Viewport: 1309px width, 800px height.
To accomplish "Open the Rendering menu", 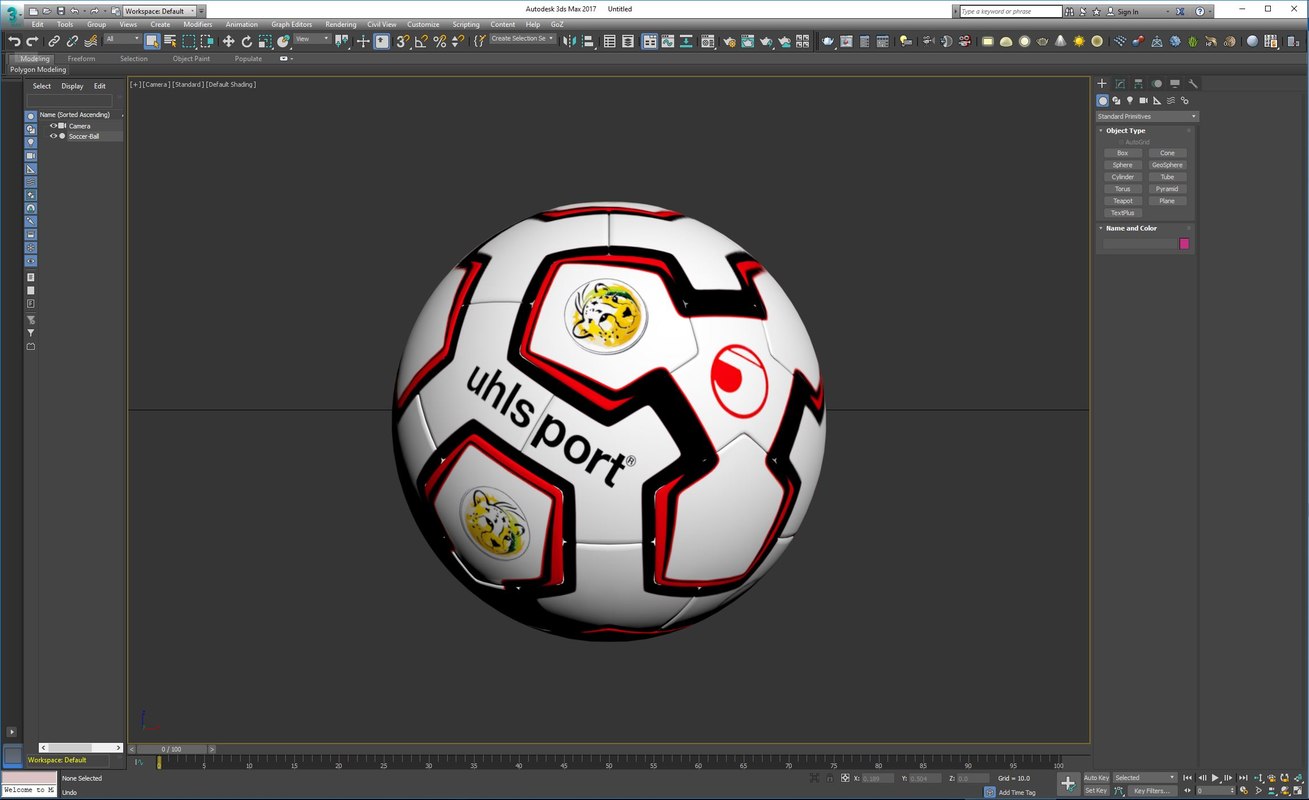I will 340,24.
